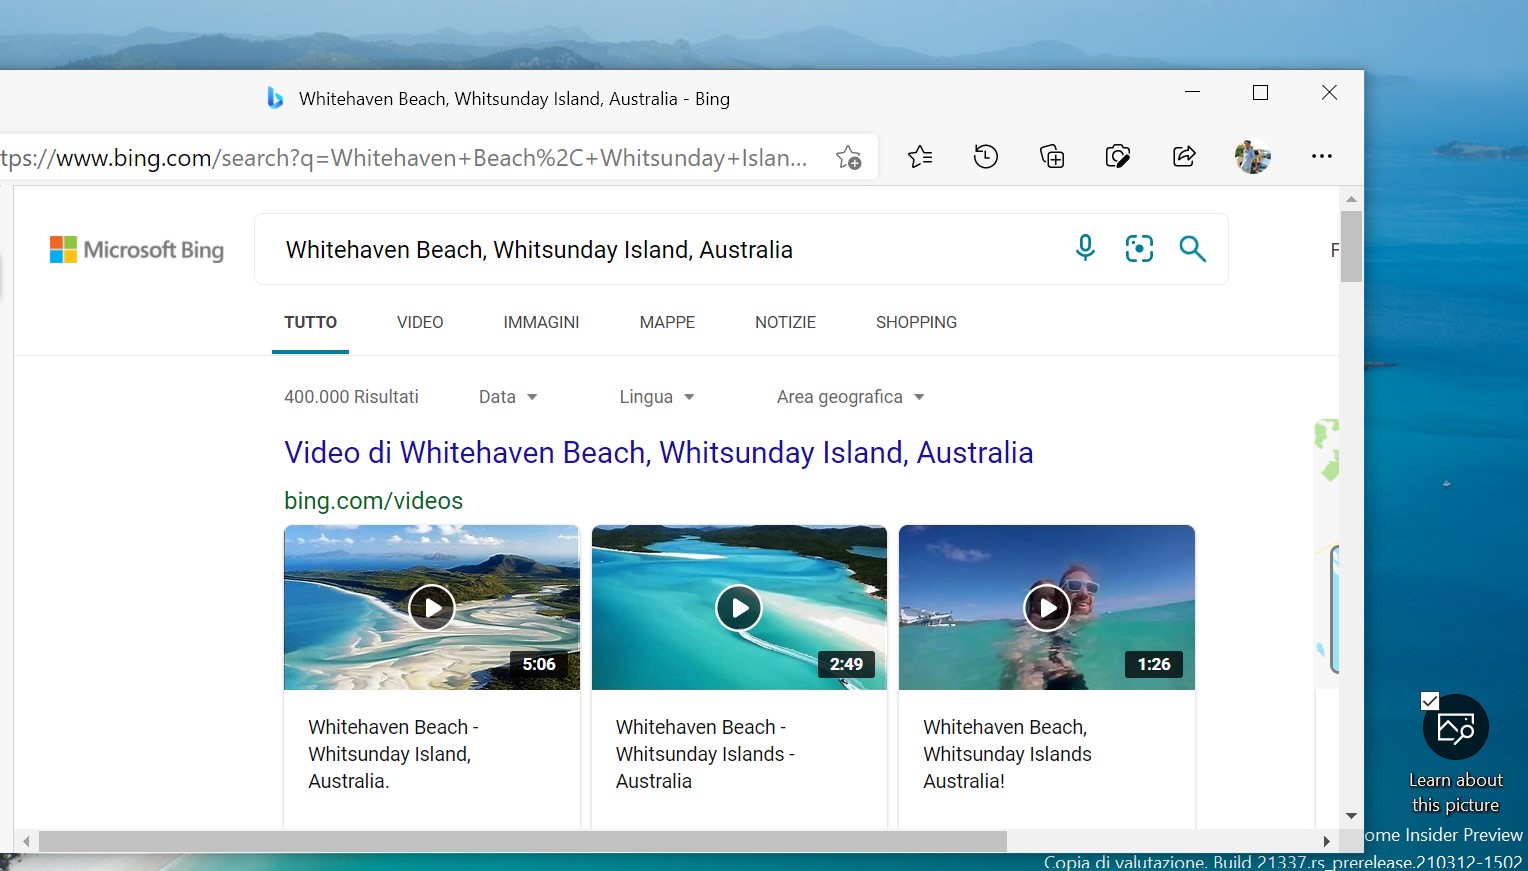Click the 400.000 Risultati text
The image size is (1528, 871).
pos(351,397)
